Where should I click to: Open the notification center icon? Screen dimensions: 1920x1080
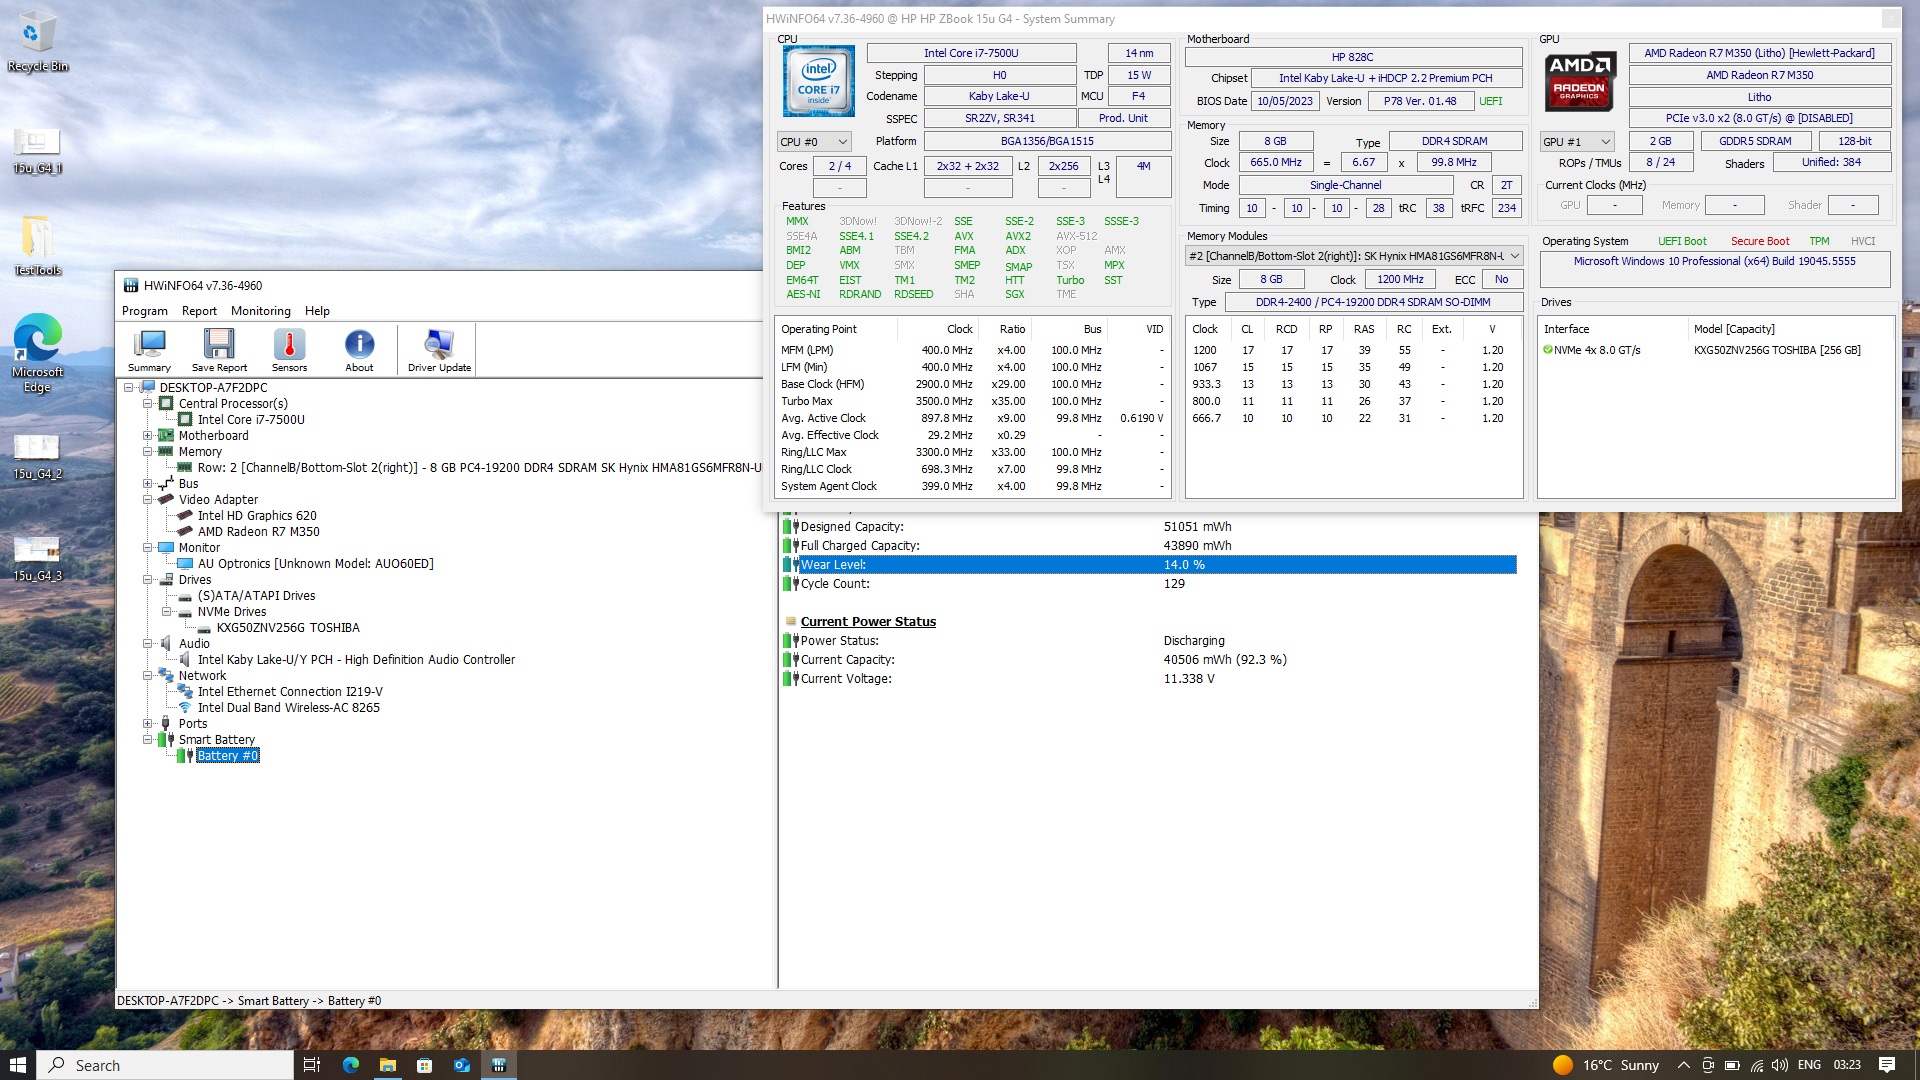[x=1887, y=1065]
